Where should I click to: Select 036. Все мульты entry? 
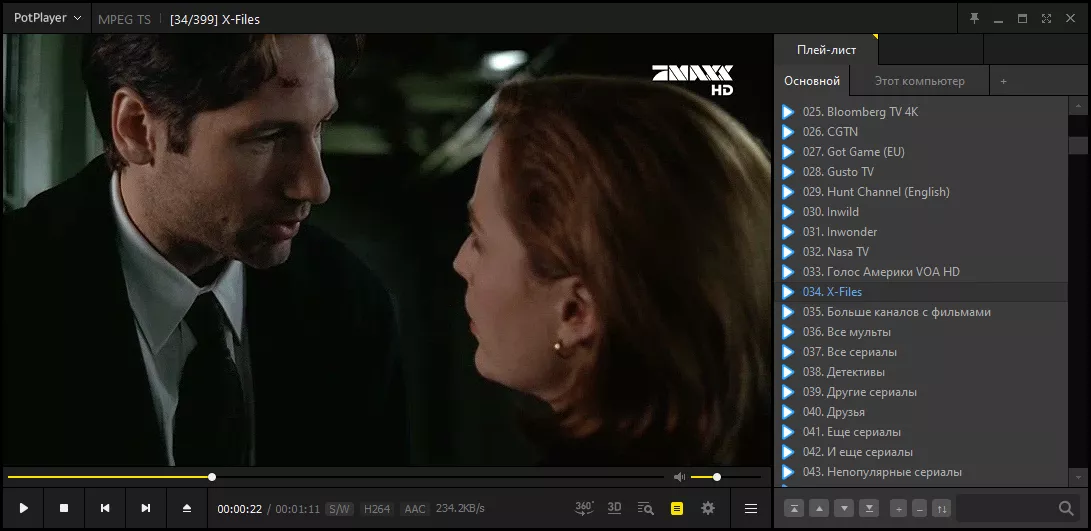pos(921,332)
